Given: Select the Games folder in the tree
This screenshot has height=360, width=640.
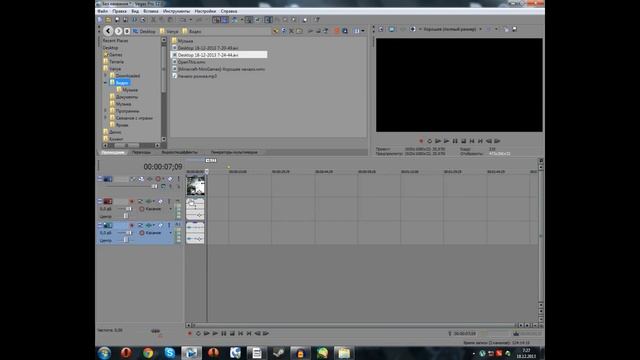Looking at the screenshot, I should tap(113, 55).
